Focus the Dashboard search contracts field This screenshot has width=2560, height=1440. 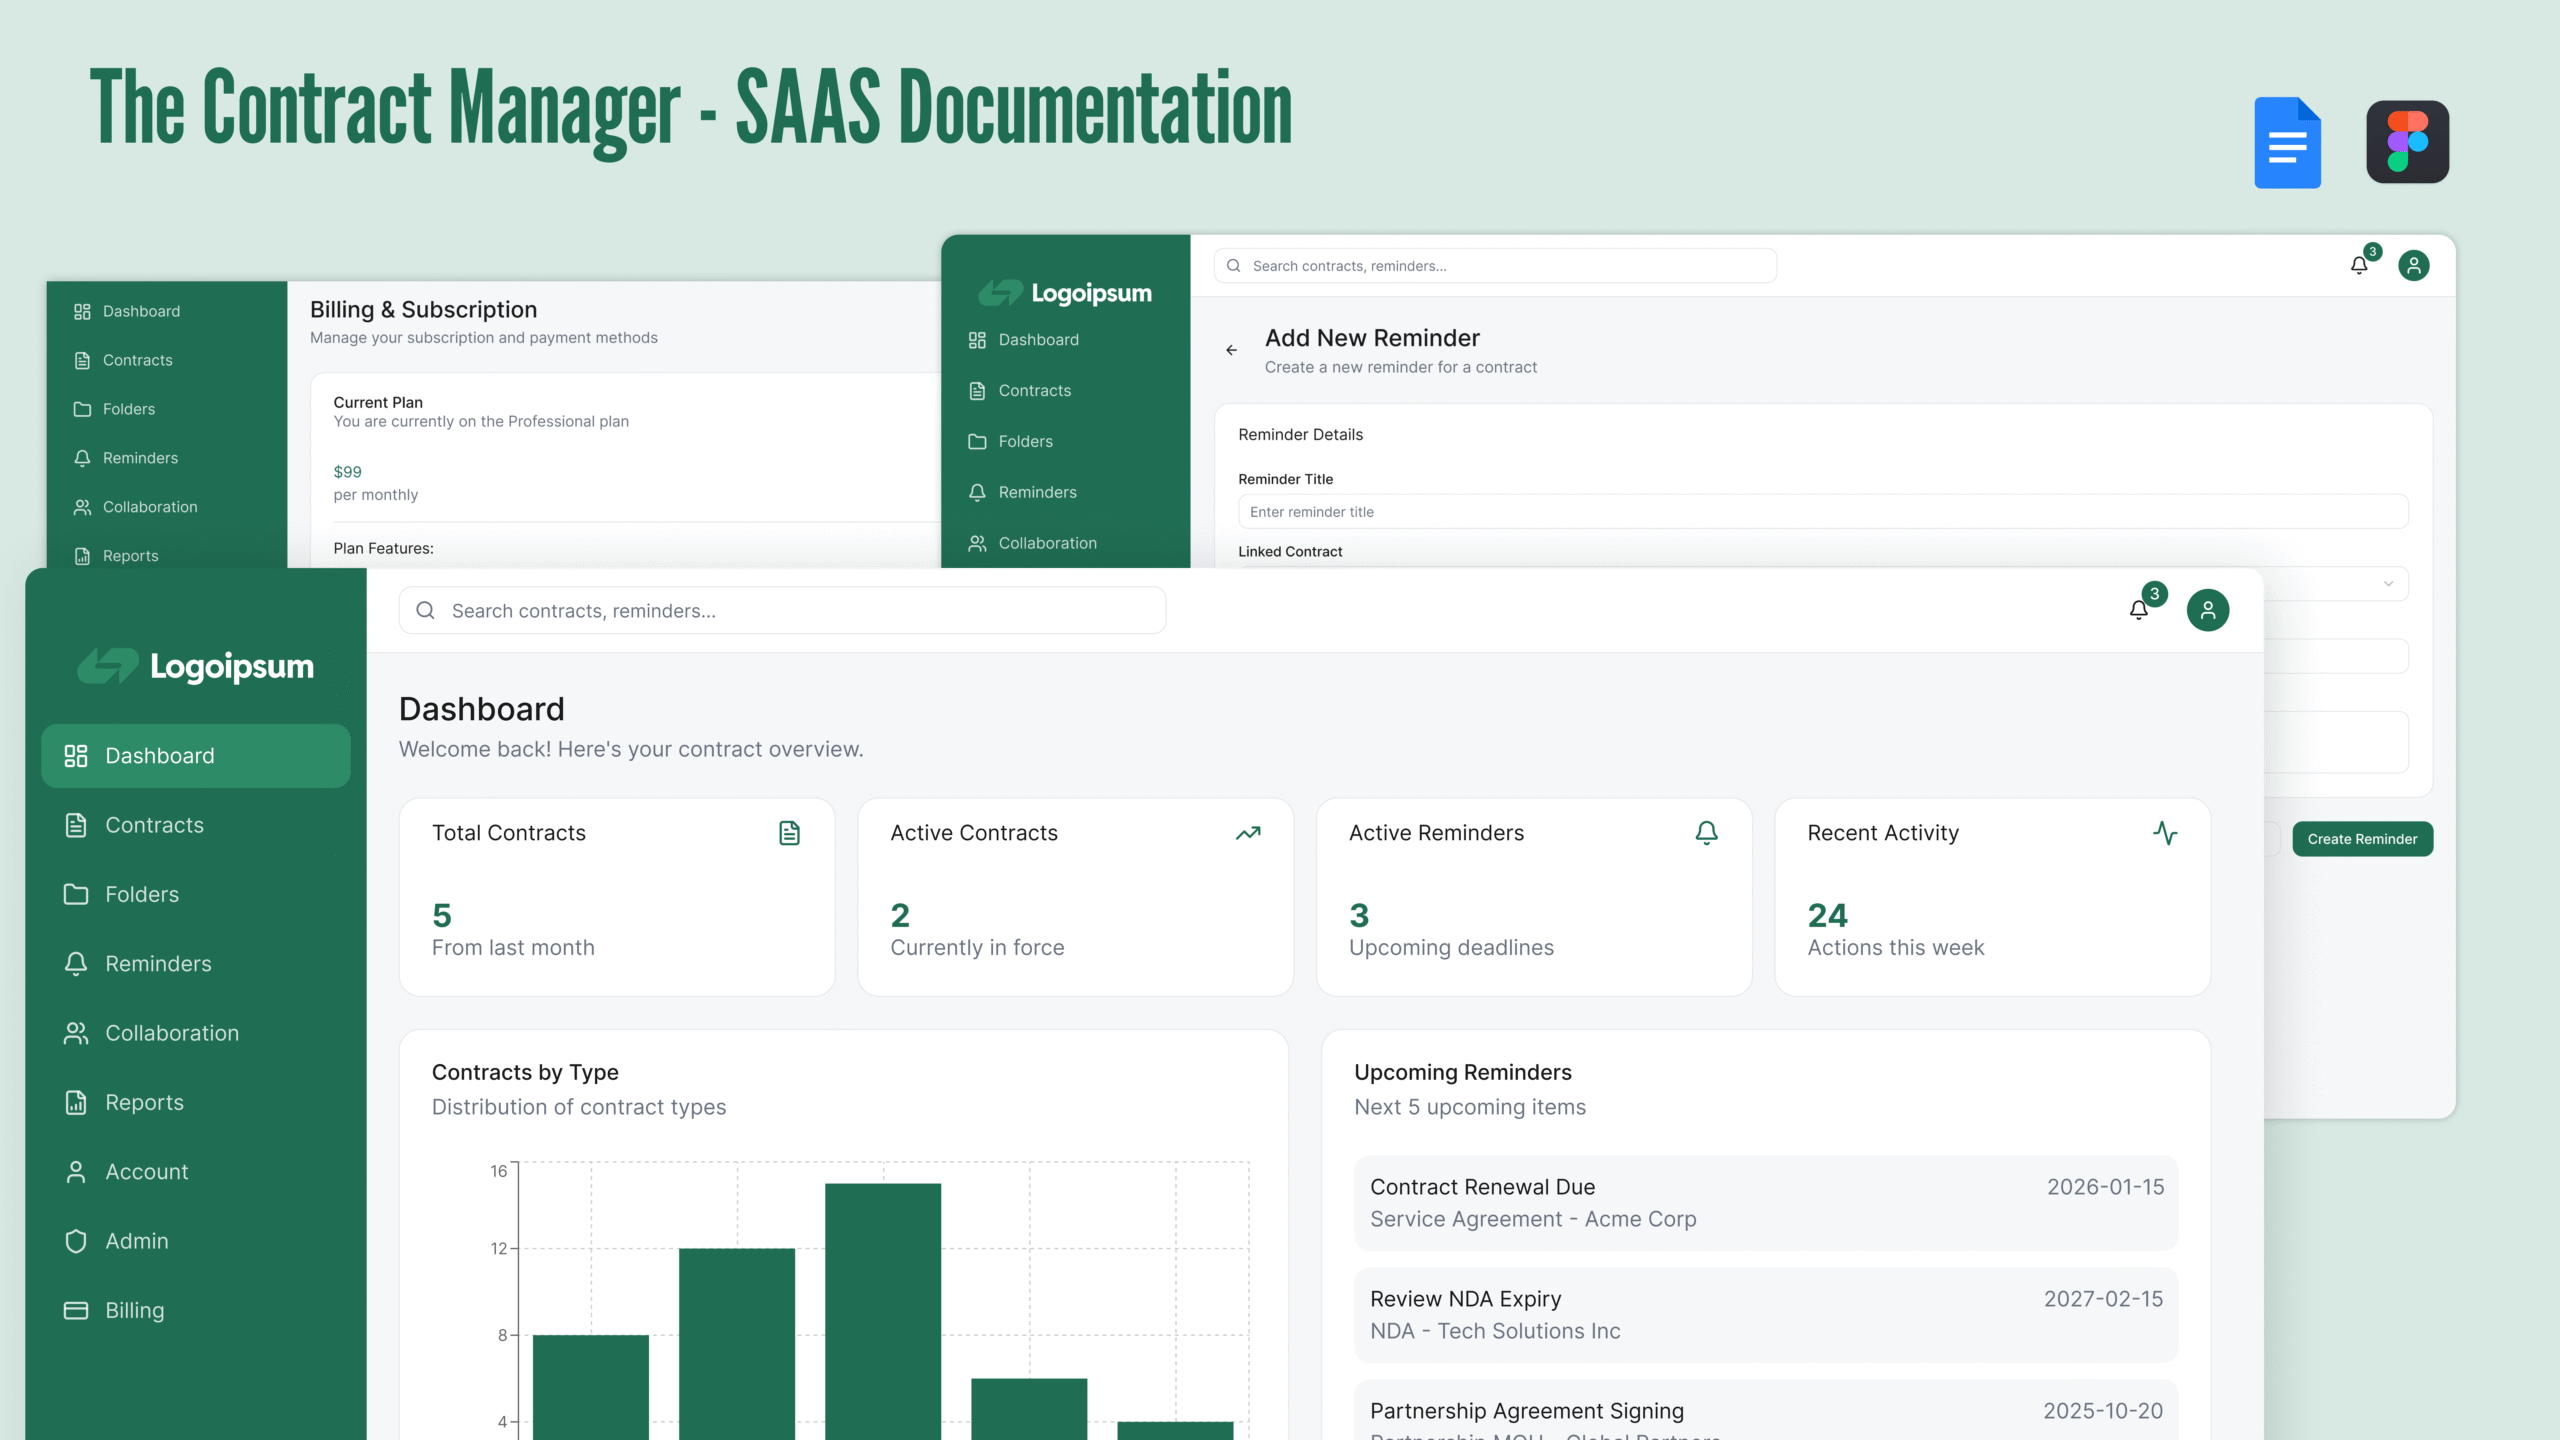[x=782, y=611]
